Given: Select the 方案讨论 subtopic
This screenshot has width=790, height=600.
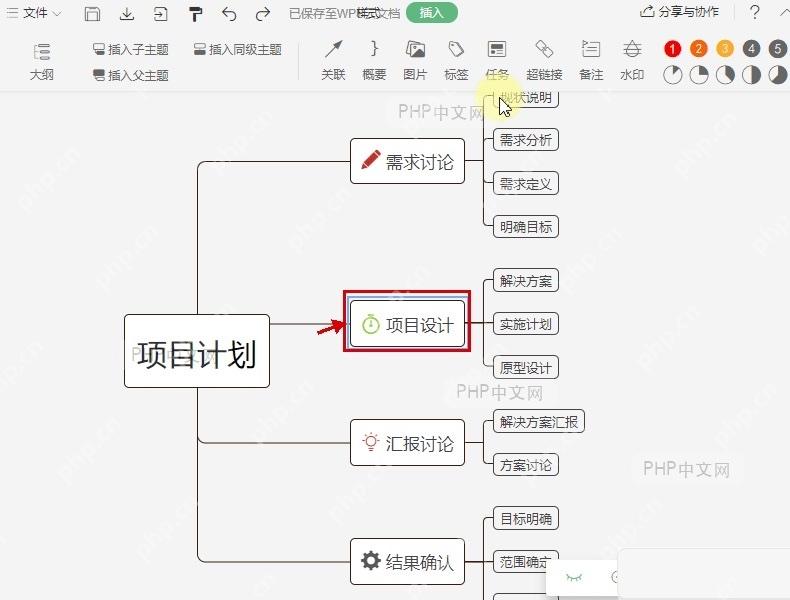Looking at the screenshot, I should tap(525, 464).
